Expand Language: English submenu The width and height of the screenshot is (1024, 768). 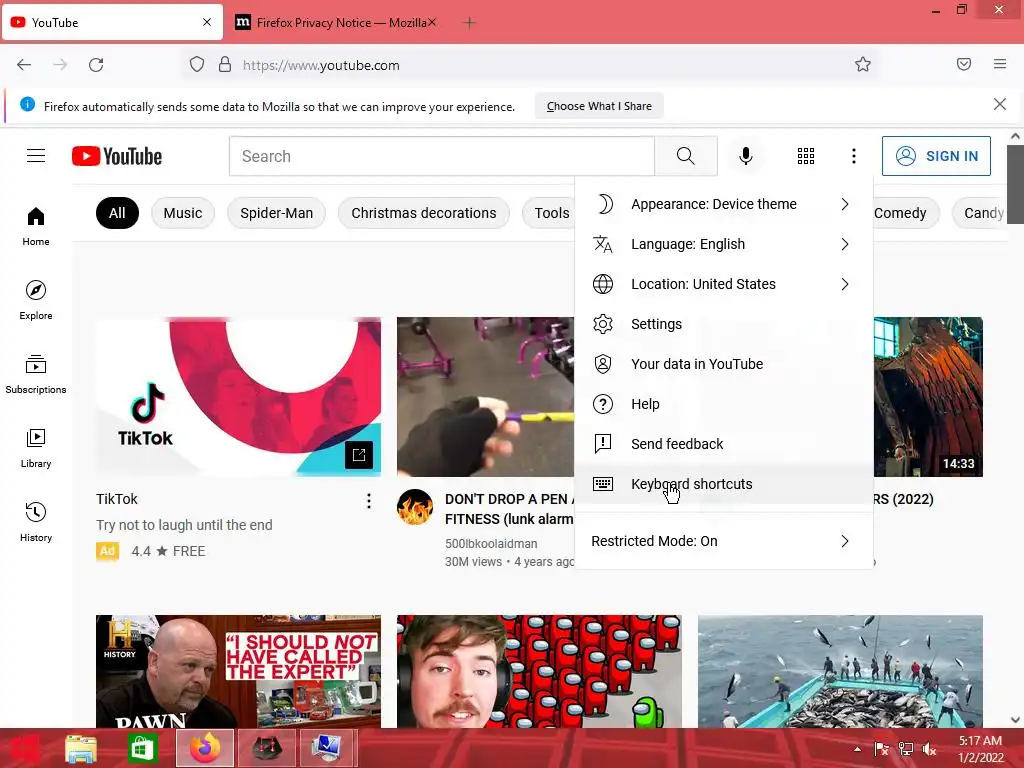(724, 244)
